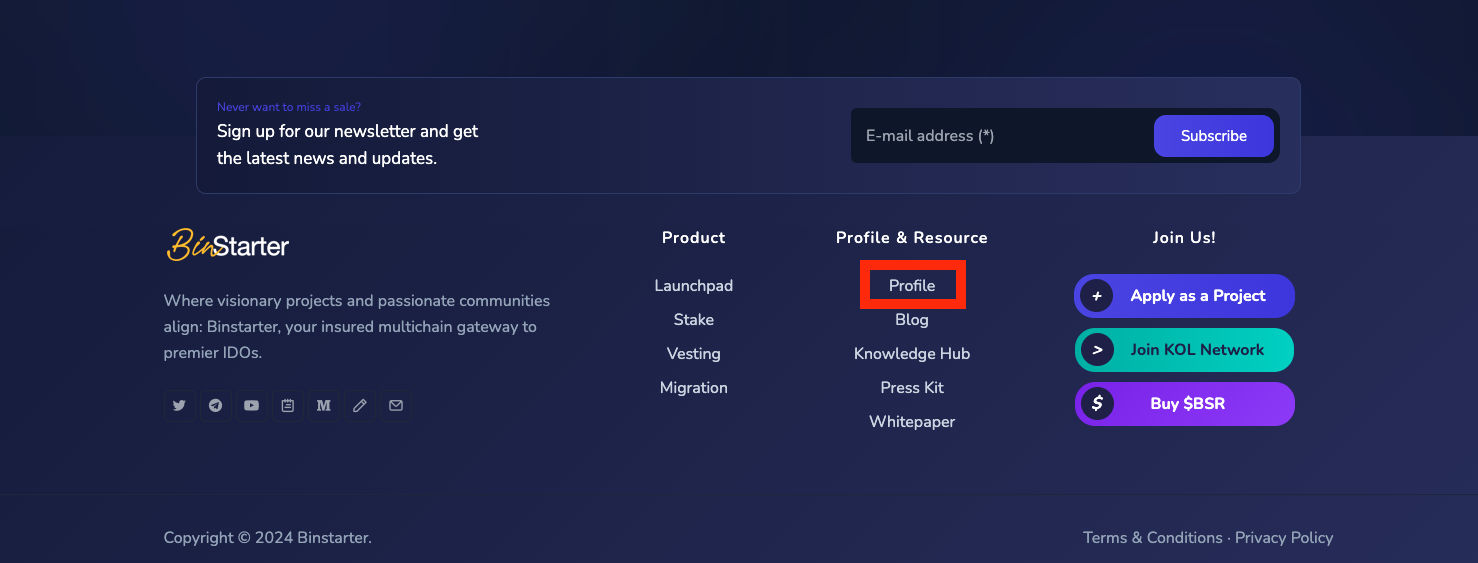Viewport: 1478px width, 563px height.
Task: Click the pencil icon in social row
Action: [360, 405]
